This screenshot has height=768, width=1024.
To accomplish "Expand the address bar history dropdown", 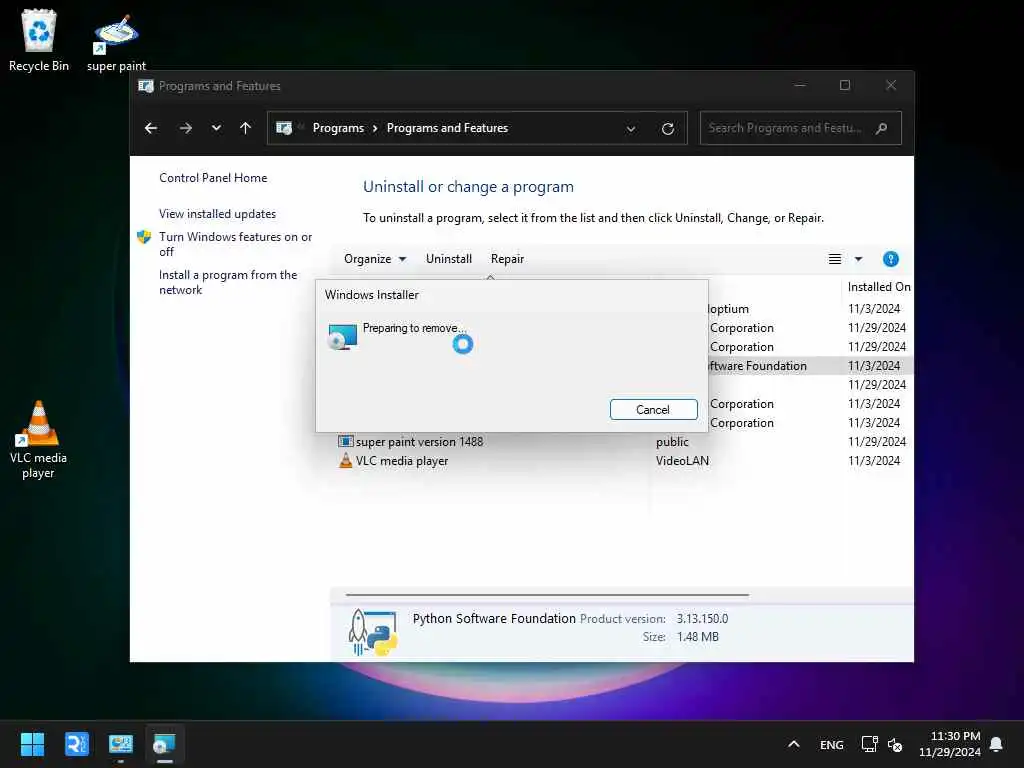I will [631, 129].
